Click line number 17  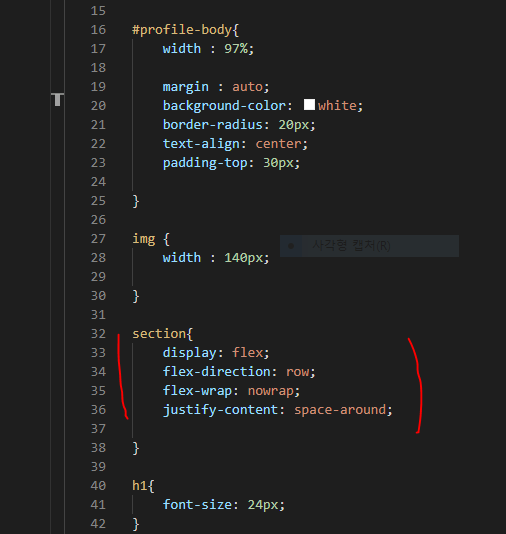click(98, 49)
